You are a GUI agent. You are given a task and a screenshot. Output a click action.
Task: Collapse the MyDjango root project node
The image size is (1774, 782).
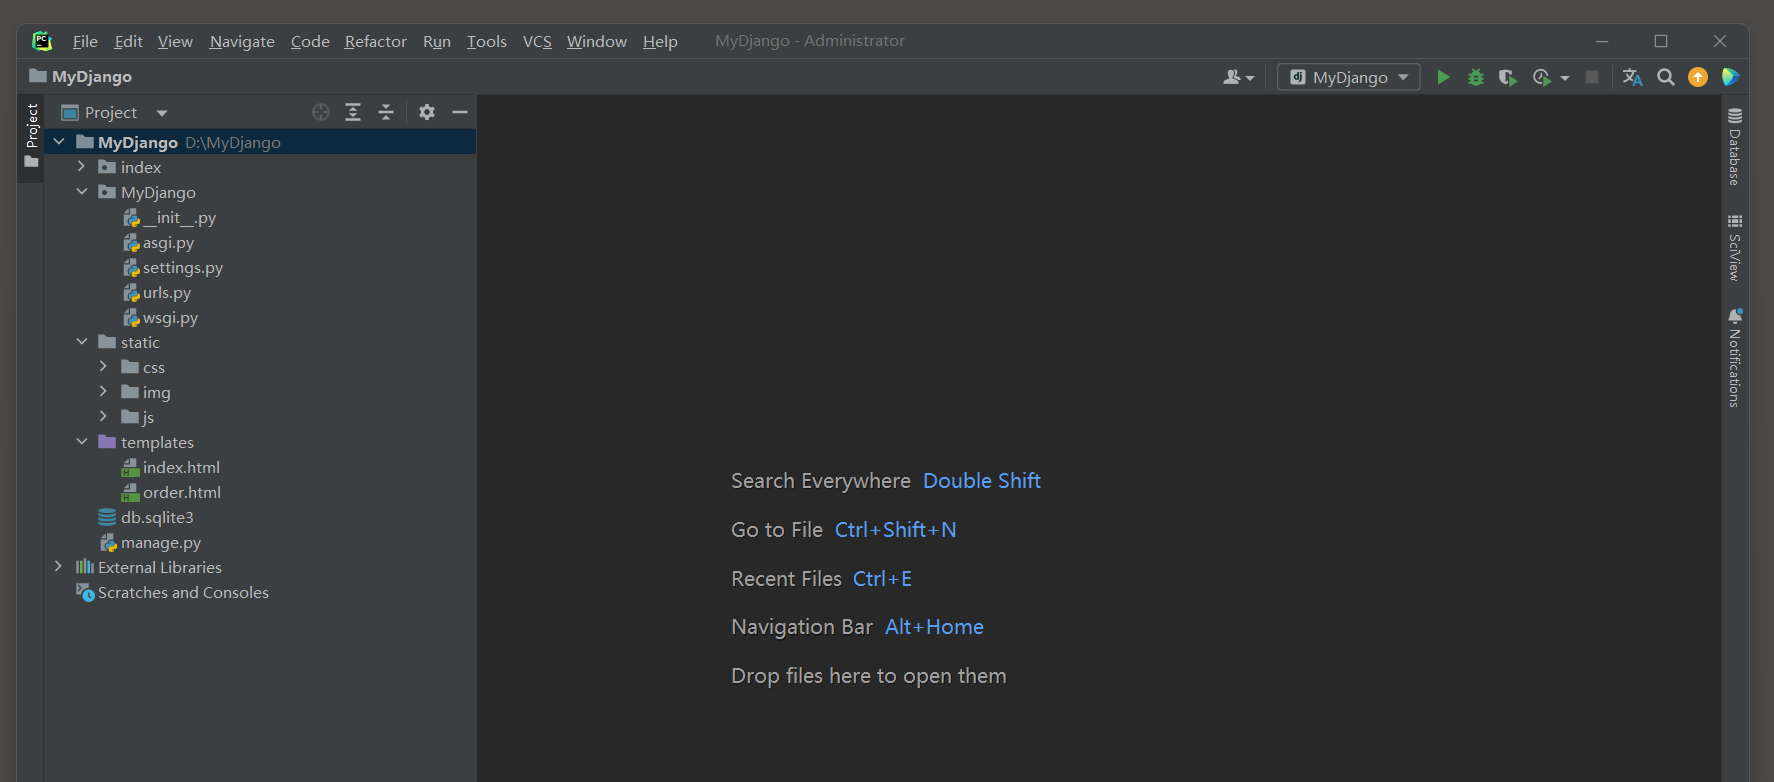(59, 142)
